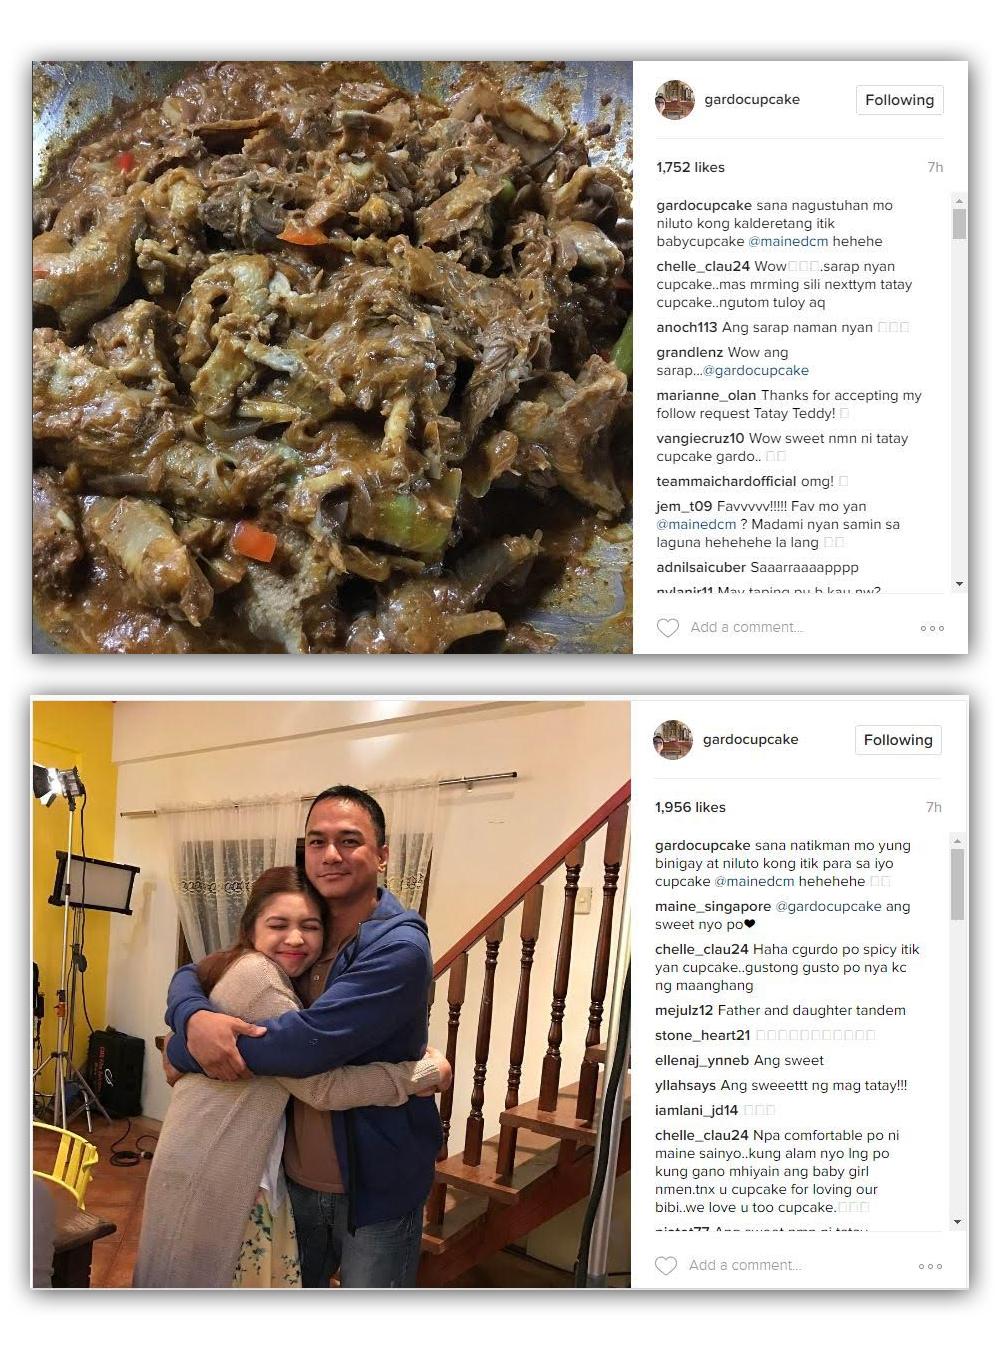Toggle Following button on second post

click(x=898, y=740)
